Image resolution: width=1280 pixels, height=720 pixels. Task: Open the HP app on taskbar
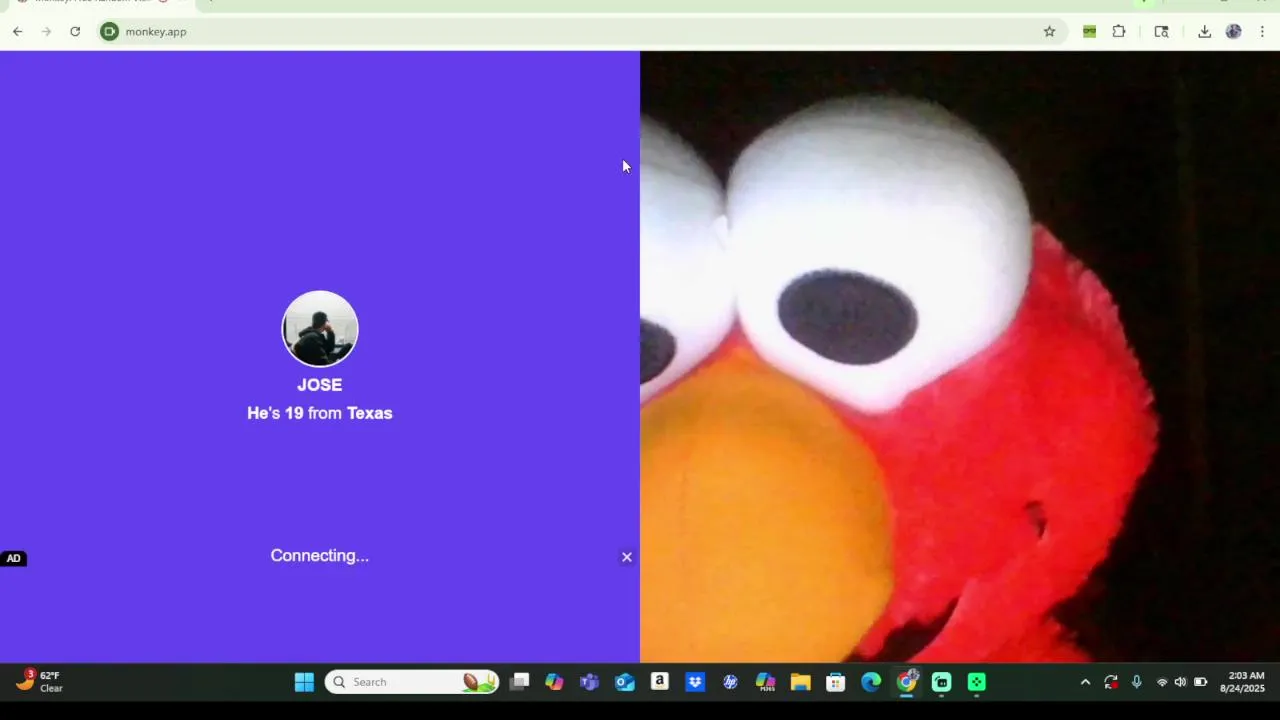[730, 682]
